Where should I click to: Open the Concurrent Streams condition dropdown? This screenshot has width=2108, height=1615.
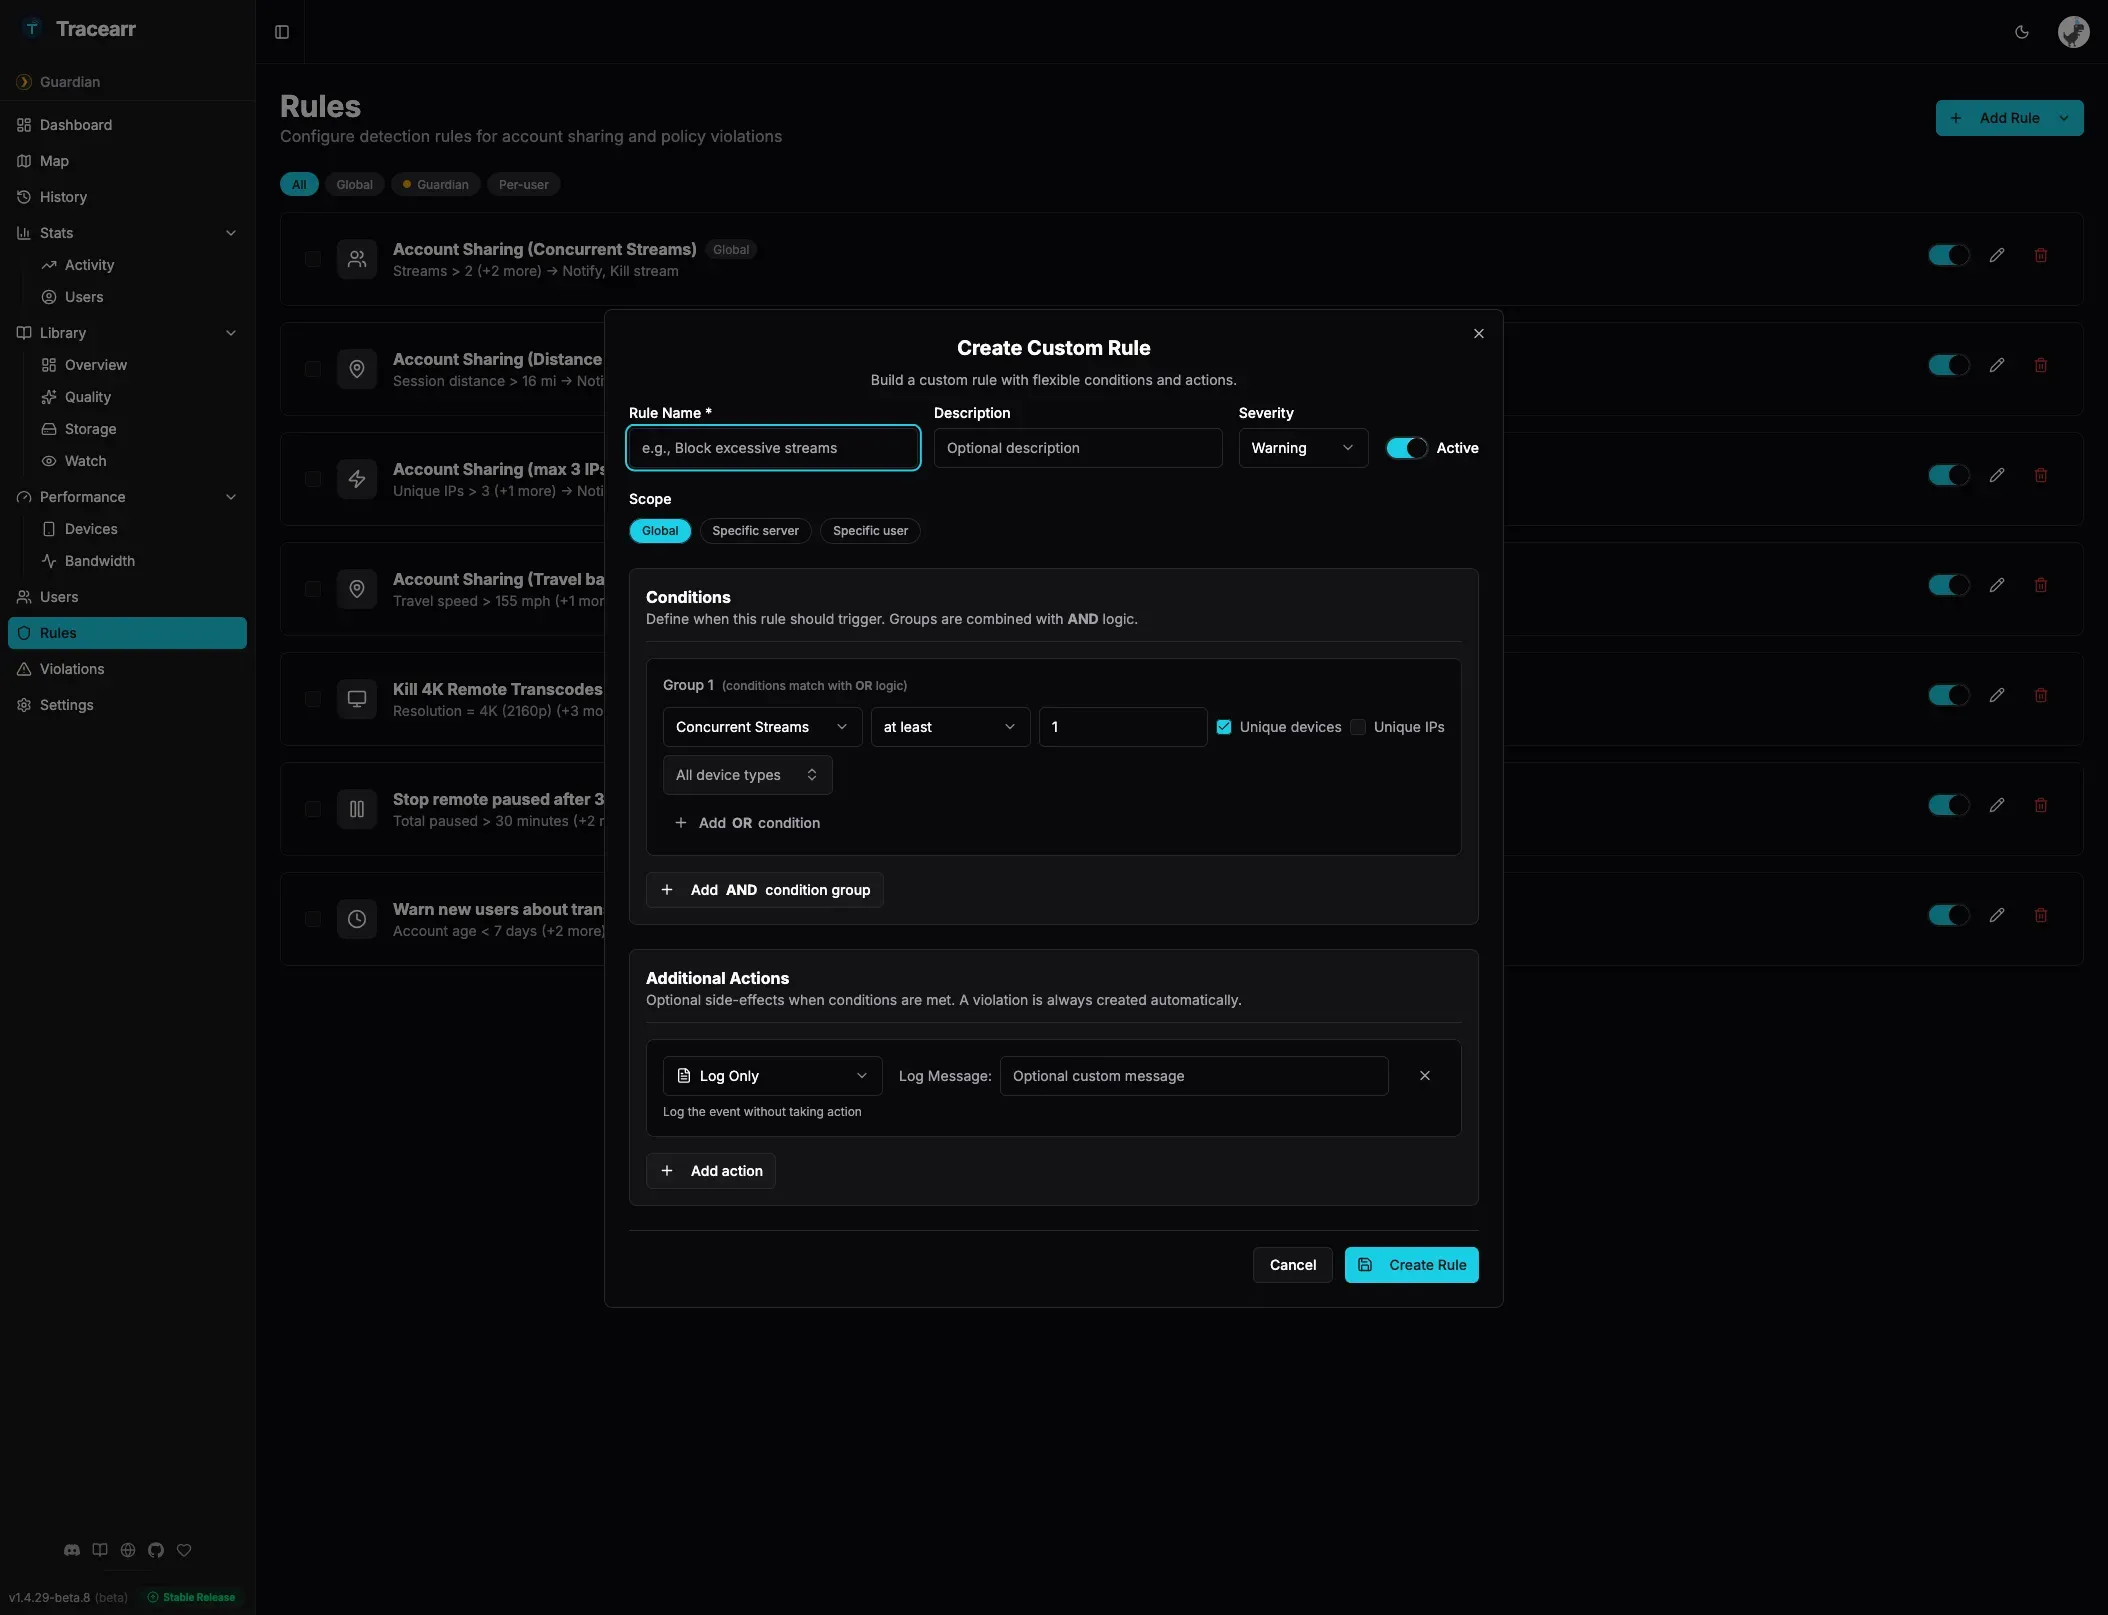[762, 727]
